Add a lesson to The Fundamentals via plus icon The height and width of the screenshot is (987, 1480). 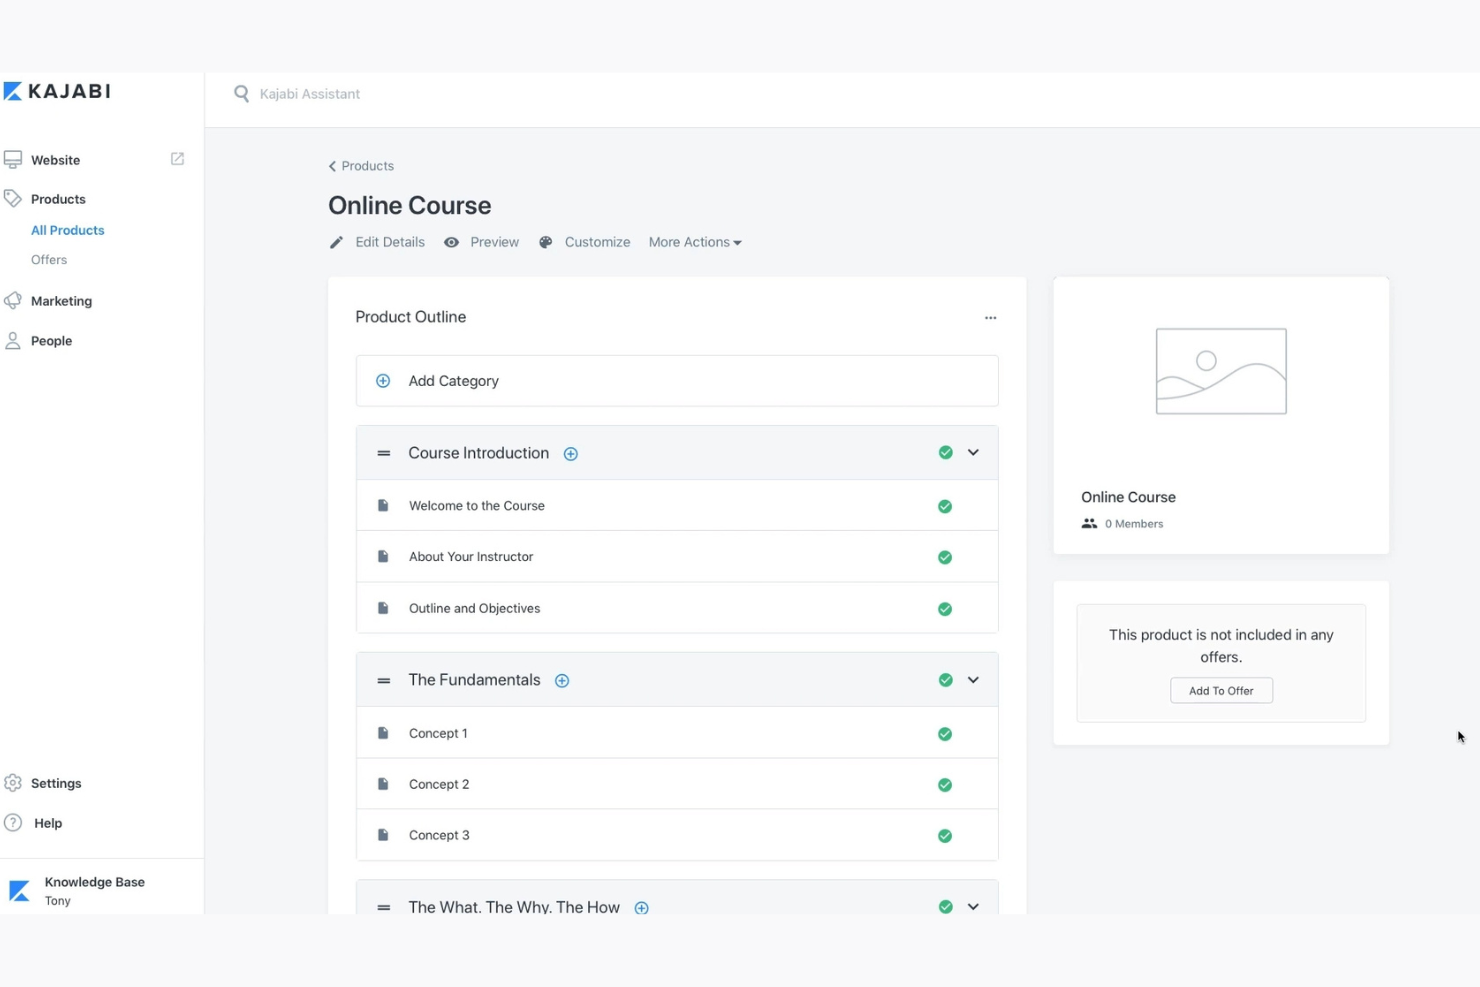pos(562,680)
